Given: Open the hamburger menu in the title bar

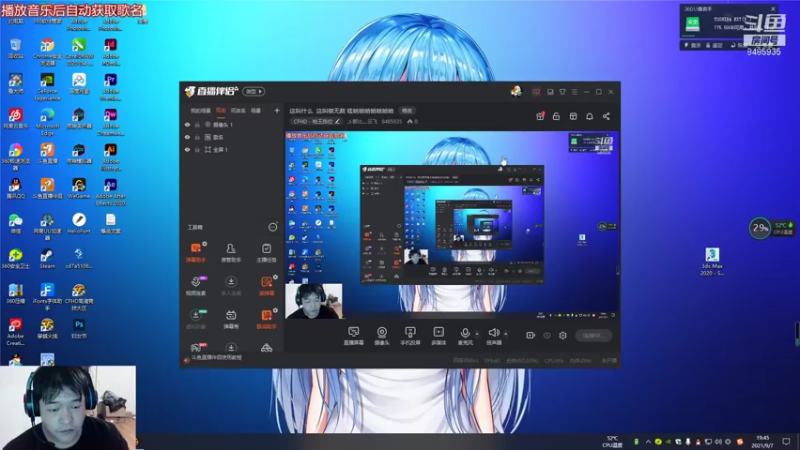Looking at the screenshot, I should (574, 92).
